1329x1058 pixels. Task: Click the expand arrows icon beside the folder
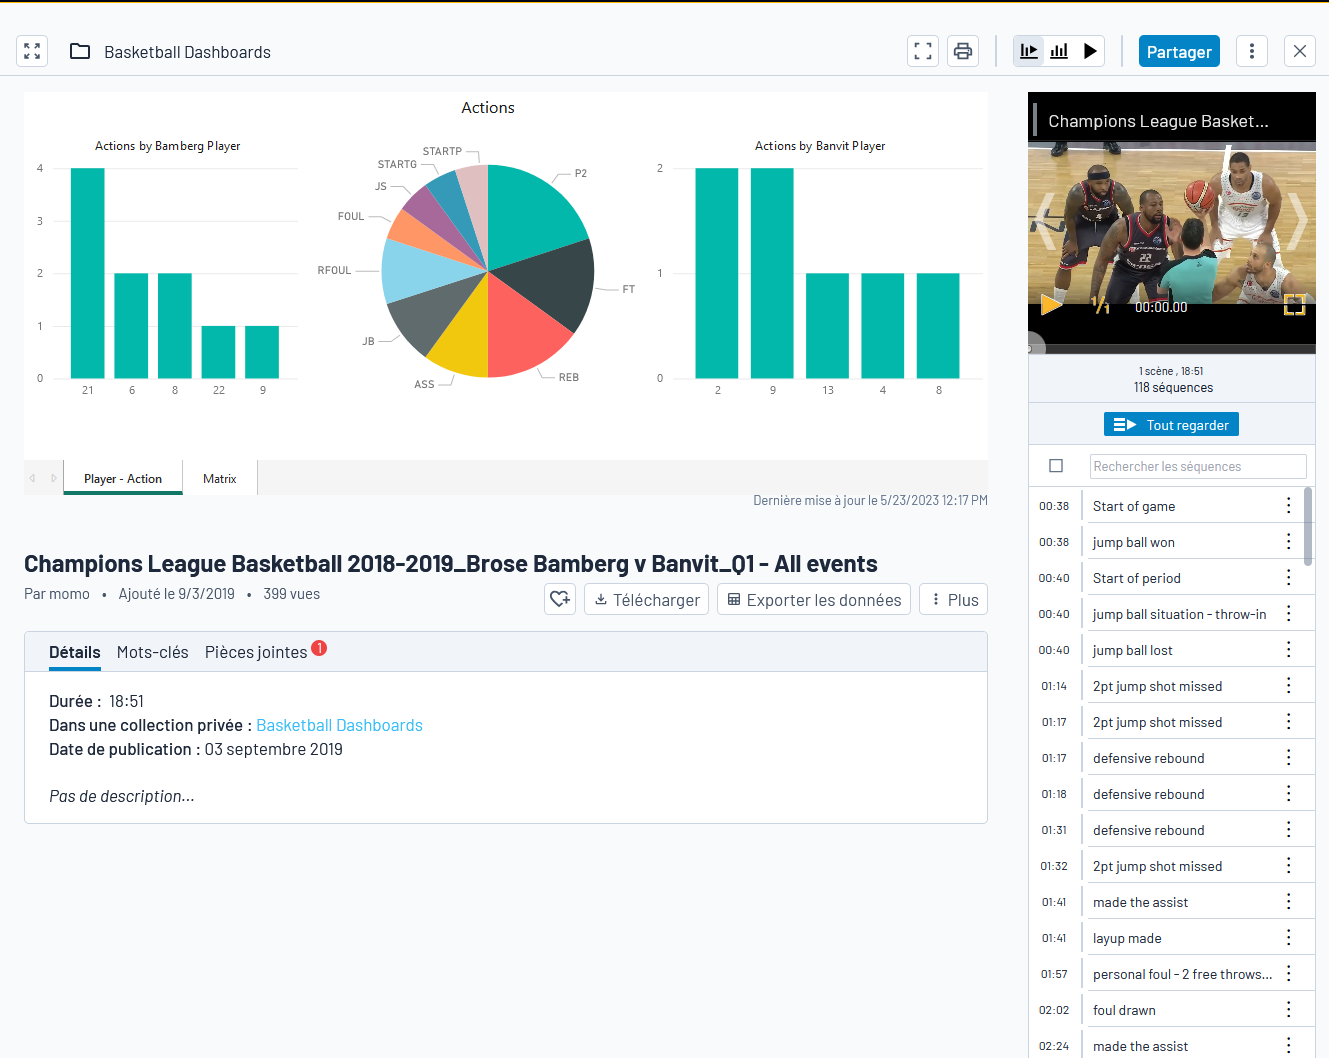point(32,51)
